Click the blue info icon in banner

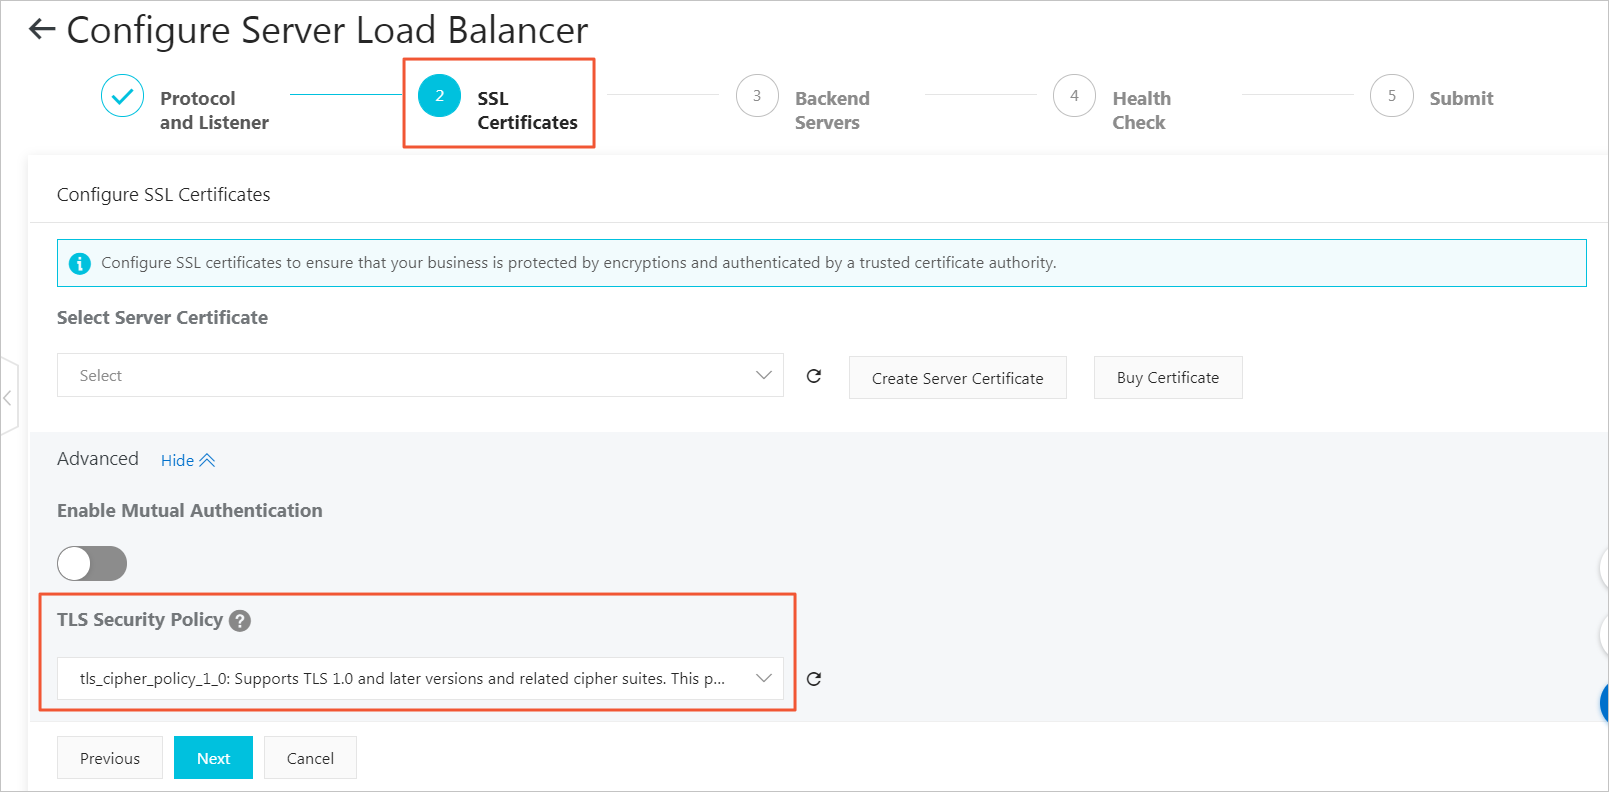coord(79,263)
